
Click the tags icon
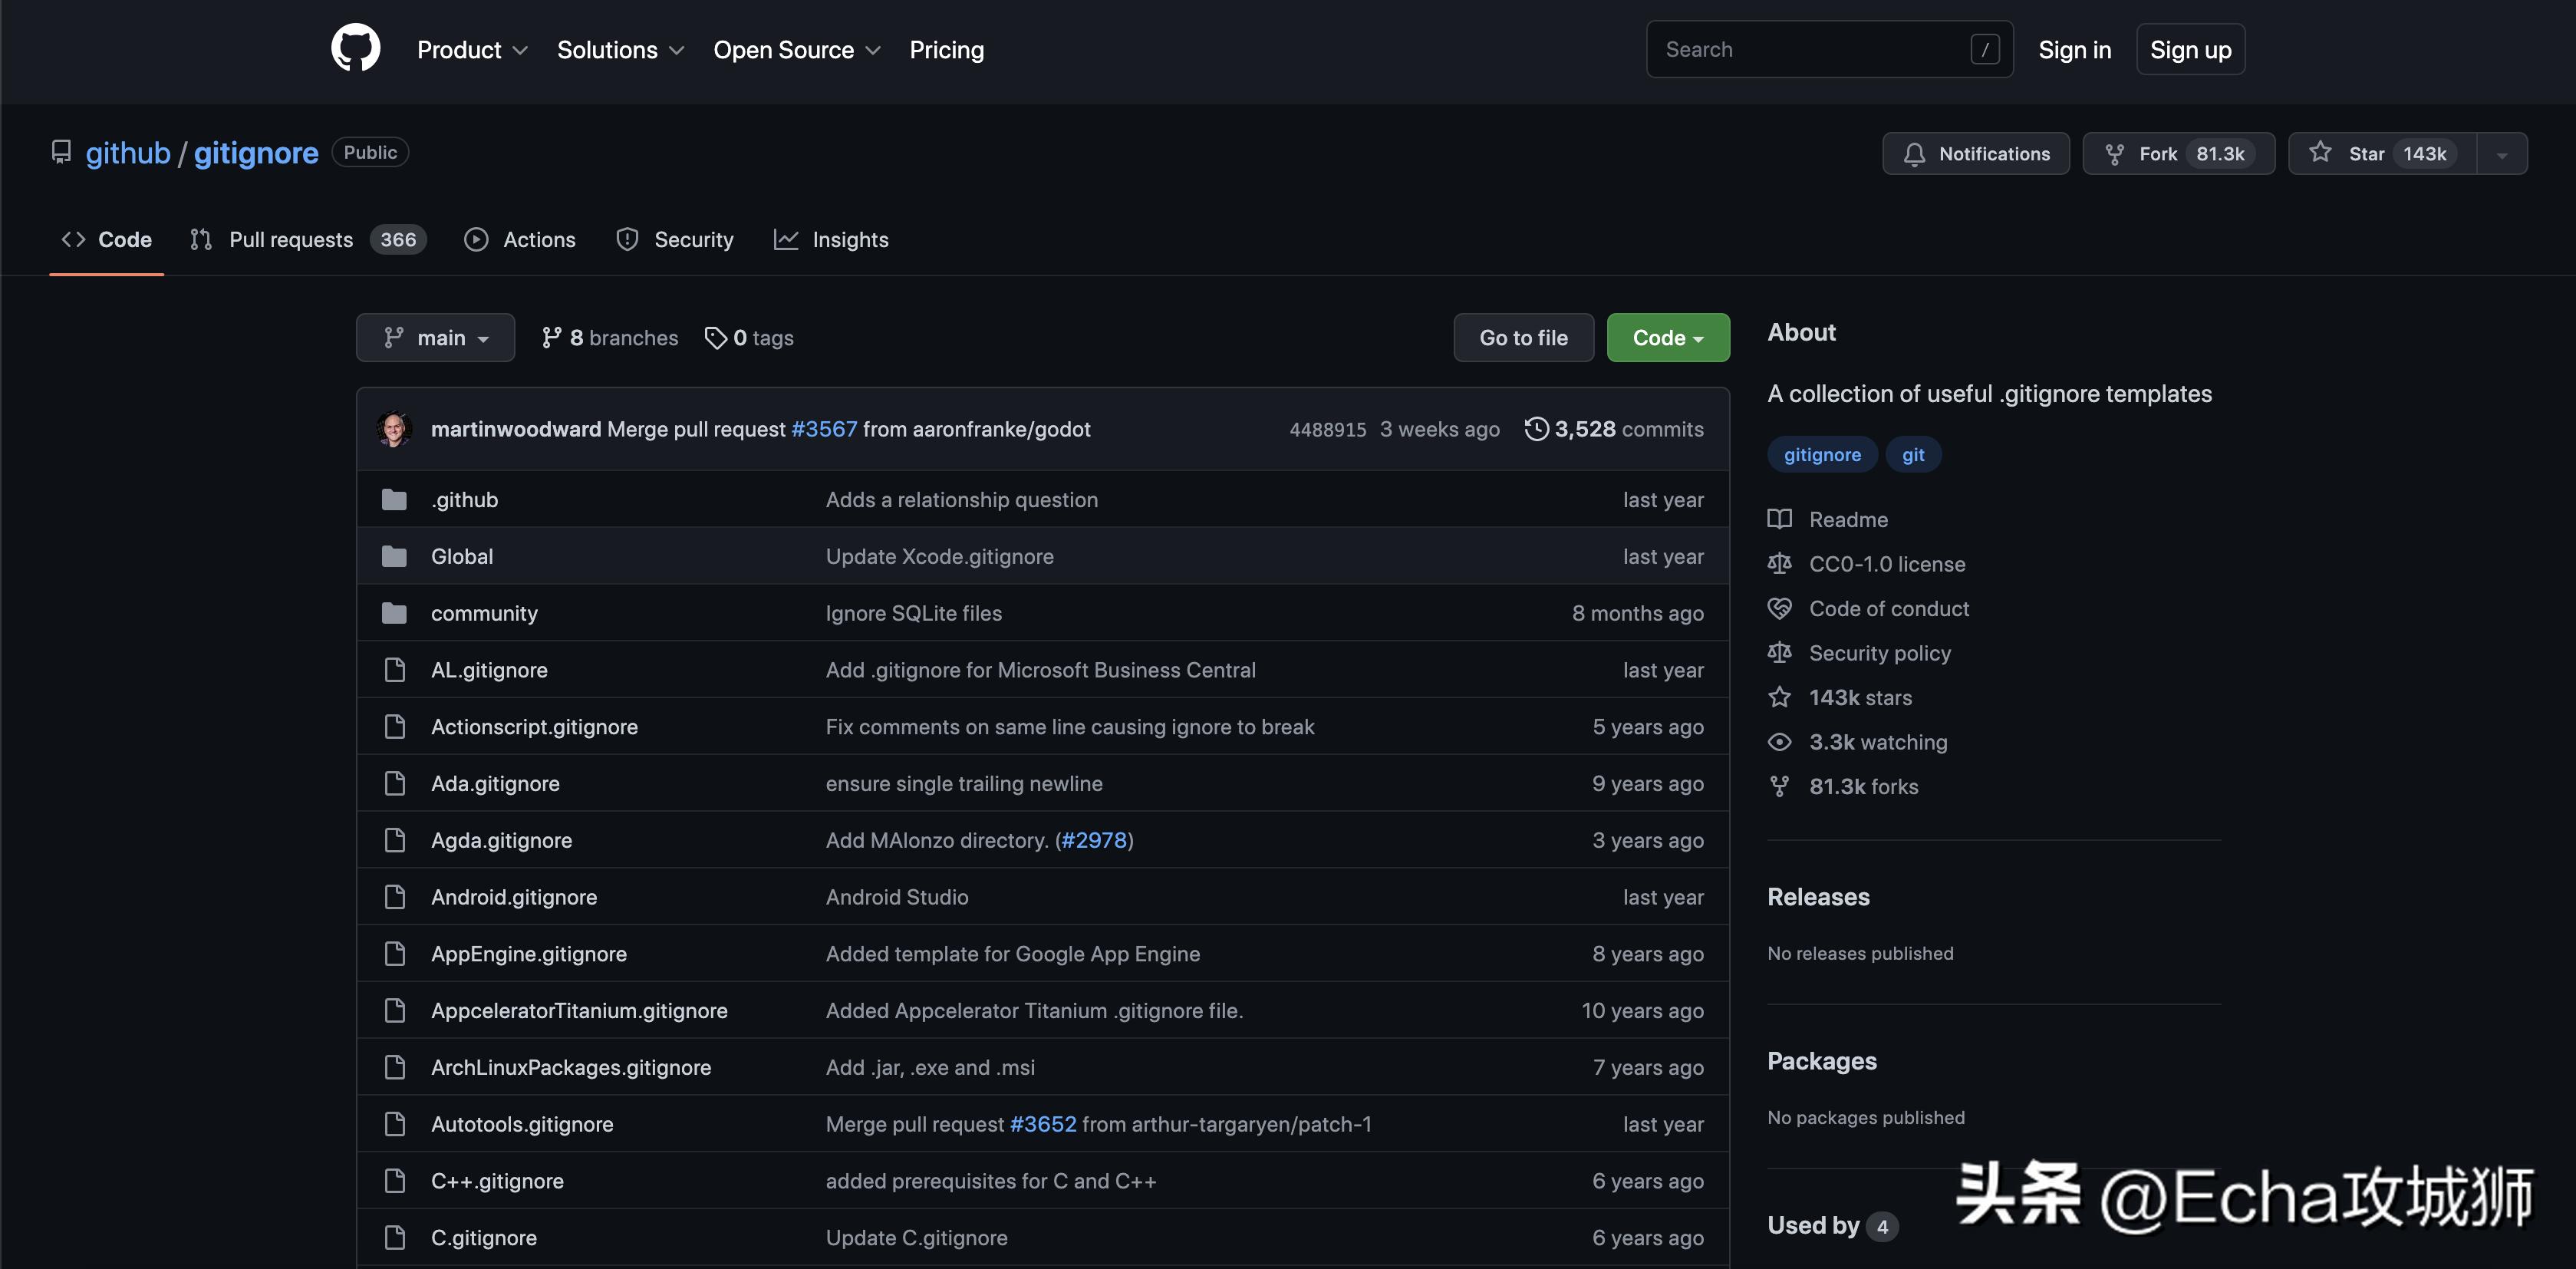click(715, 338)
